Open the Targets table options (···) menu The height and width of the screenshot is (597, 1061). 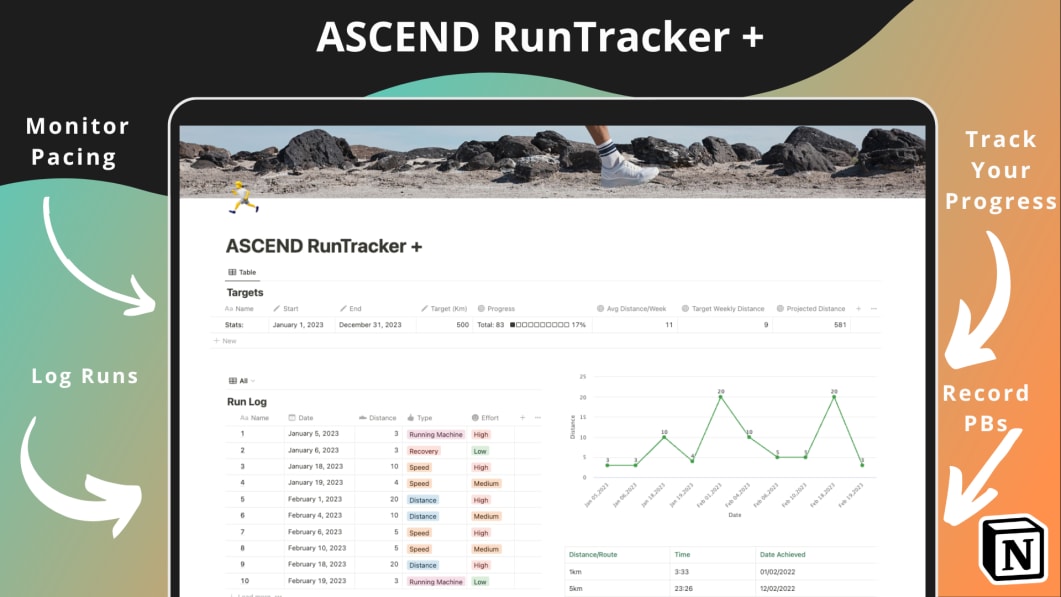point(876,309)
